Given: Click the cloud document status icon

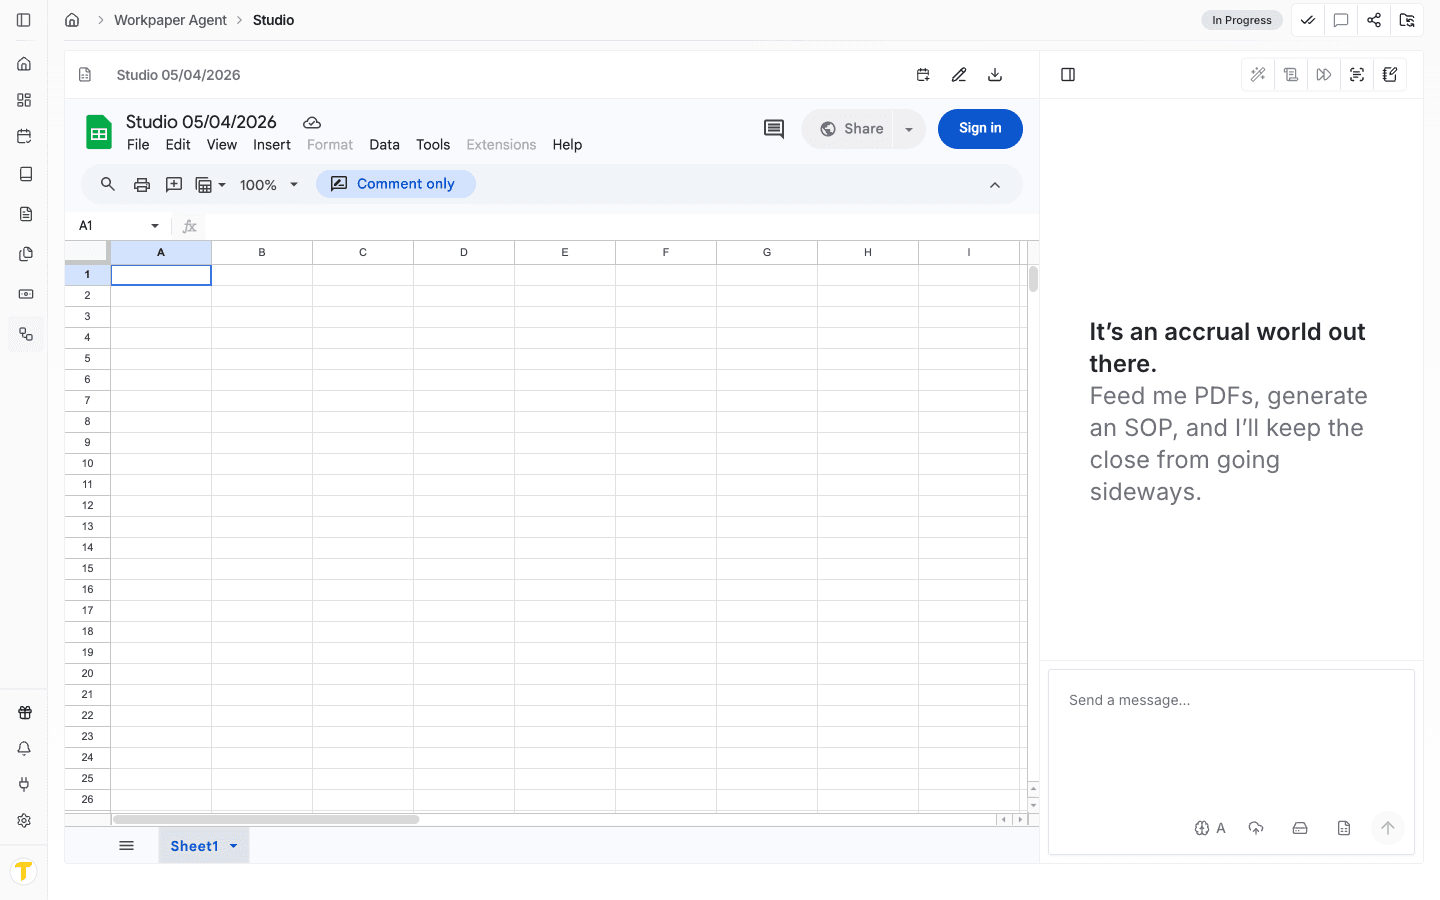Looking at the screenshot, I should pyautogui.click(x=312, y=123).
